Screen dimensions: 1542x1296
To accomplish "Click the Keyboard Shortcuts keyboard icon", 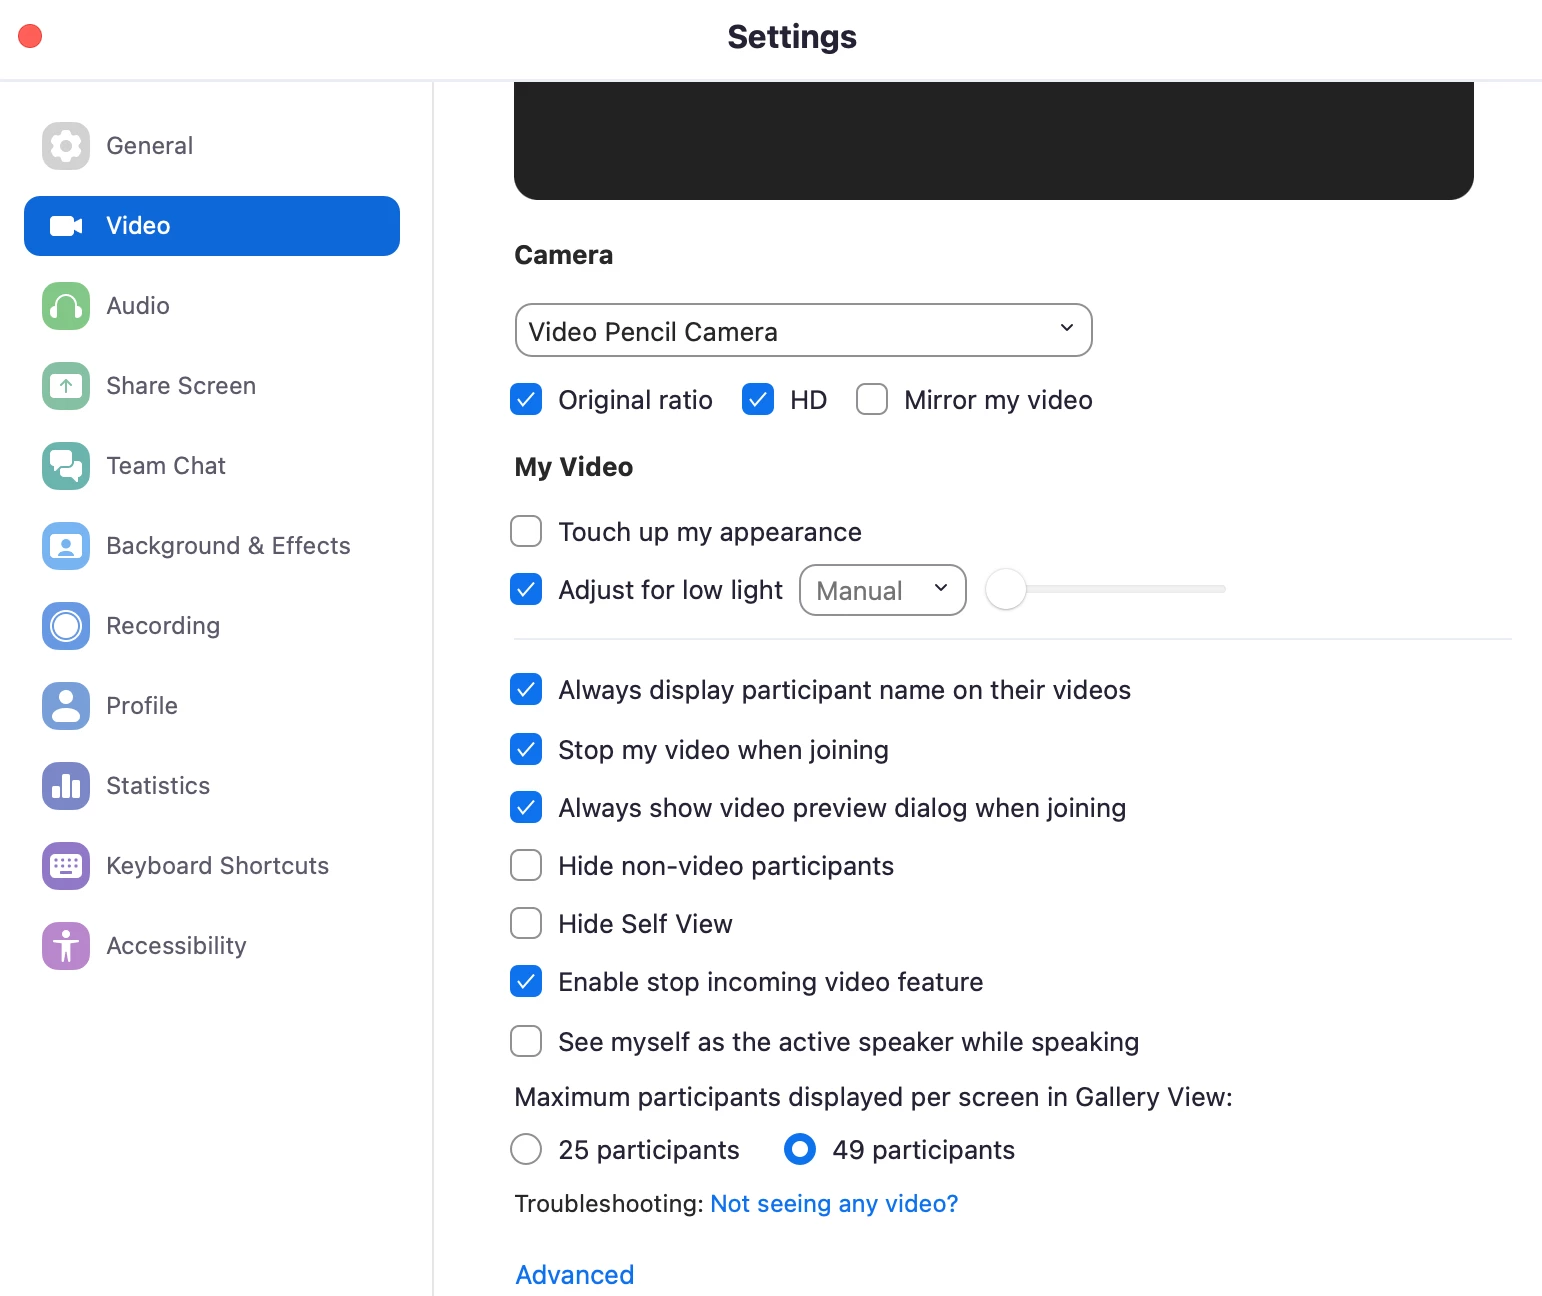I will coord(66,866).
